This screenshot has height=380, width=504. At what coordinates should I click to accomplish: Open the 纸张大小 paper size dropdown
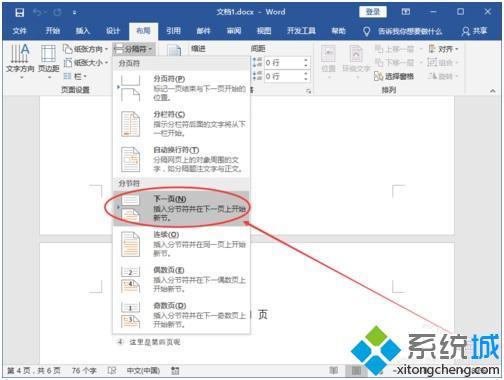point(85,63)
